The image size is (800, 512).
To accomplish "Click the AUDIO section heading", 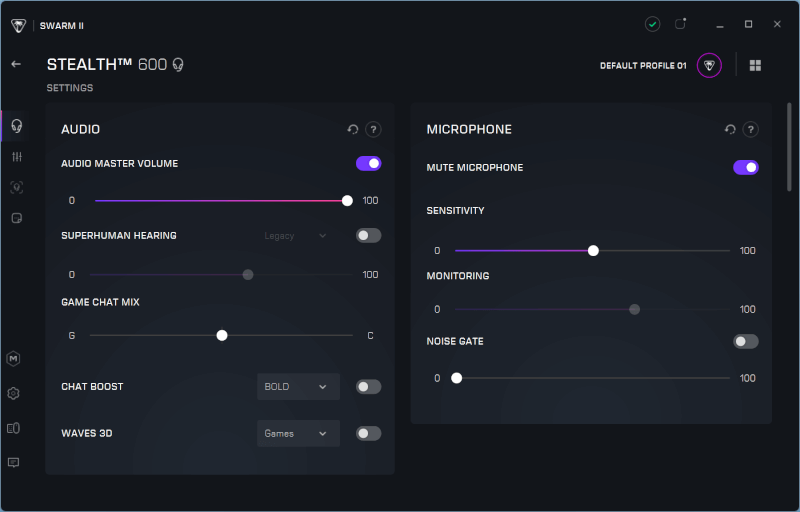I will tap(81, 129).
